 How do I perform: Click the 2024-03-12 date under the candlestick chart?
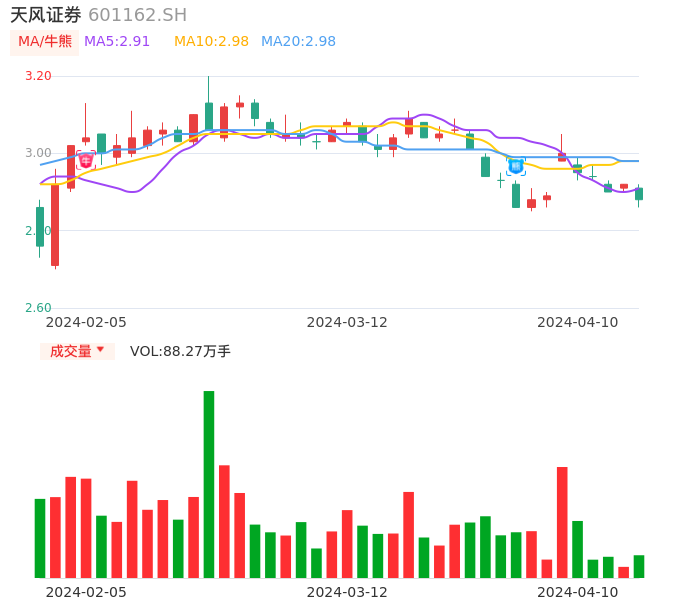pos(347,322)
